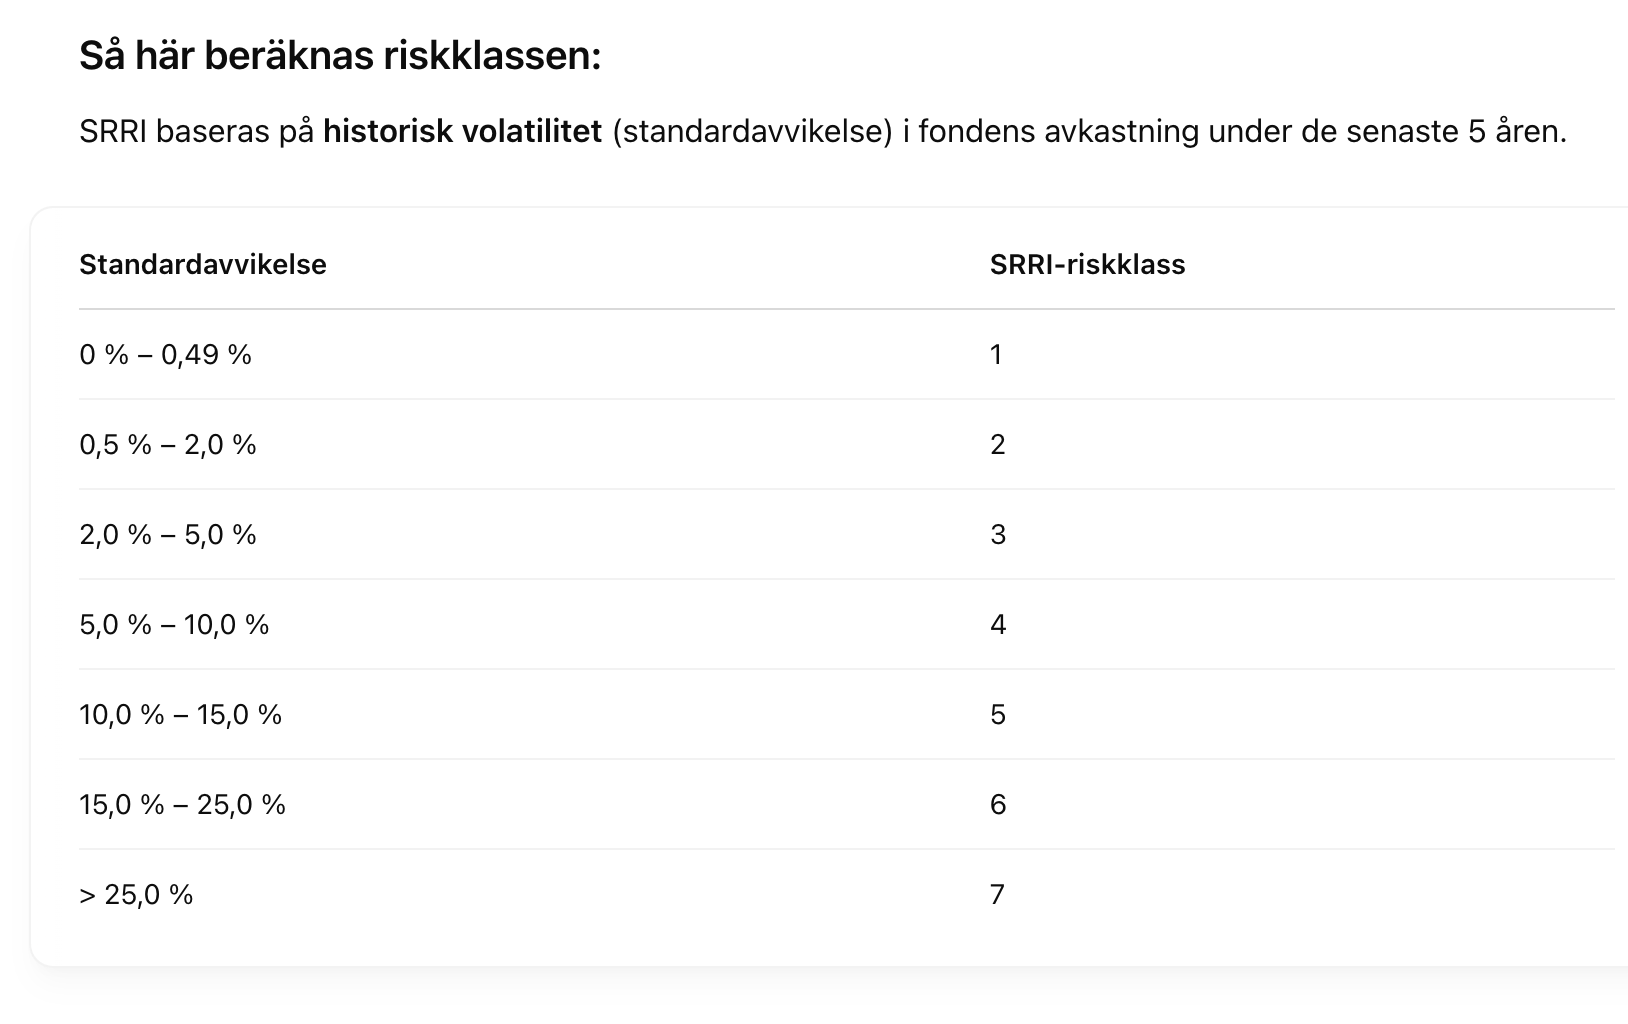The height and width of the screenshot is (1024, 1628).
Task: Select risk class value 5 in table
Action: (997, 715)
